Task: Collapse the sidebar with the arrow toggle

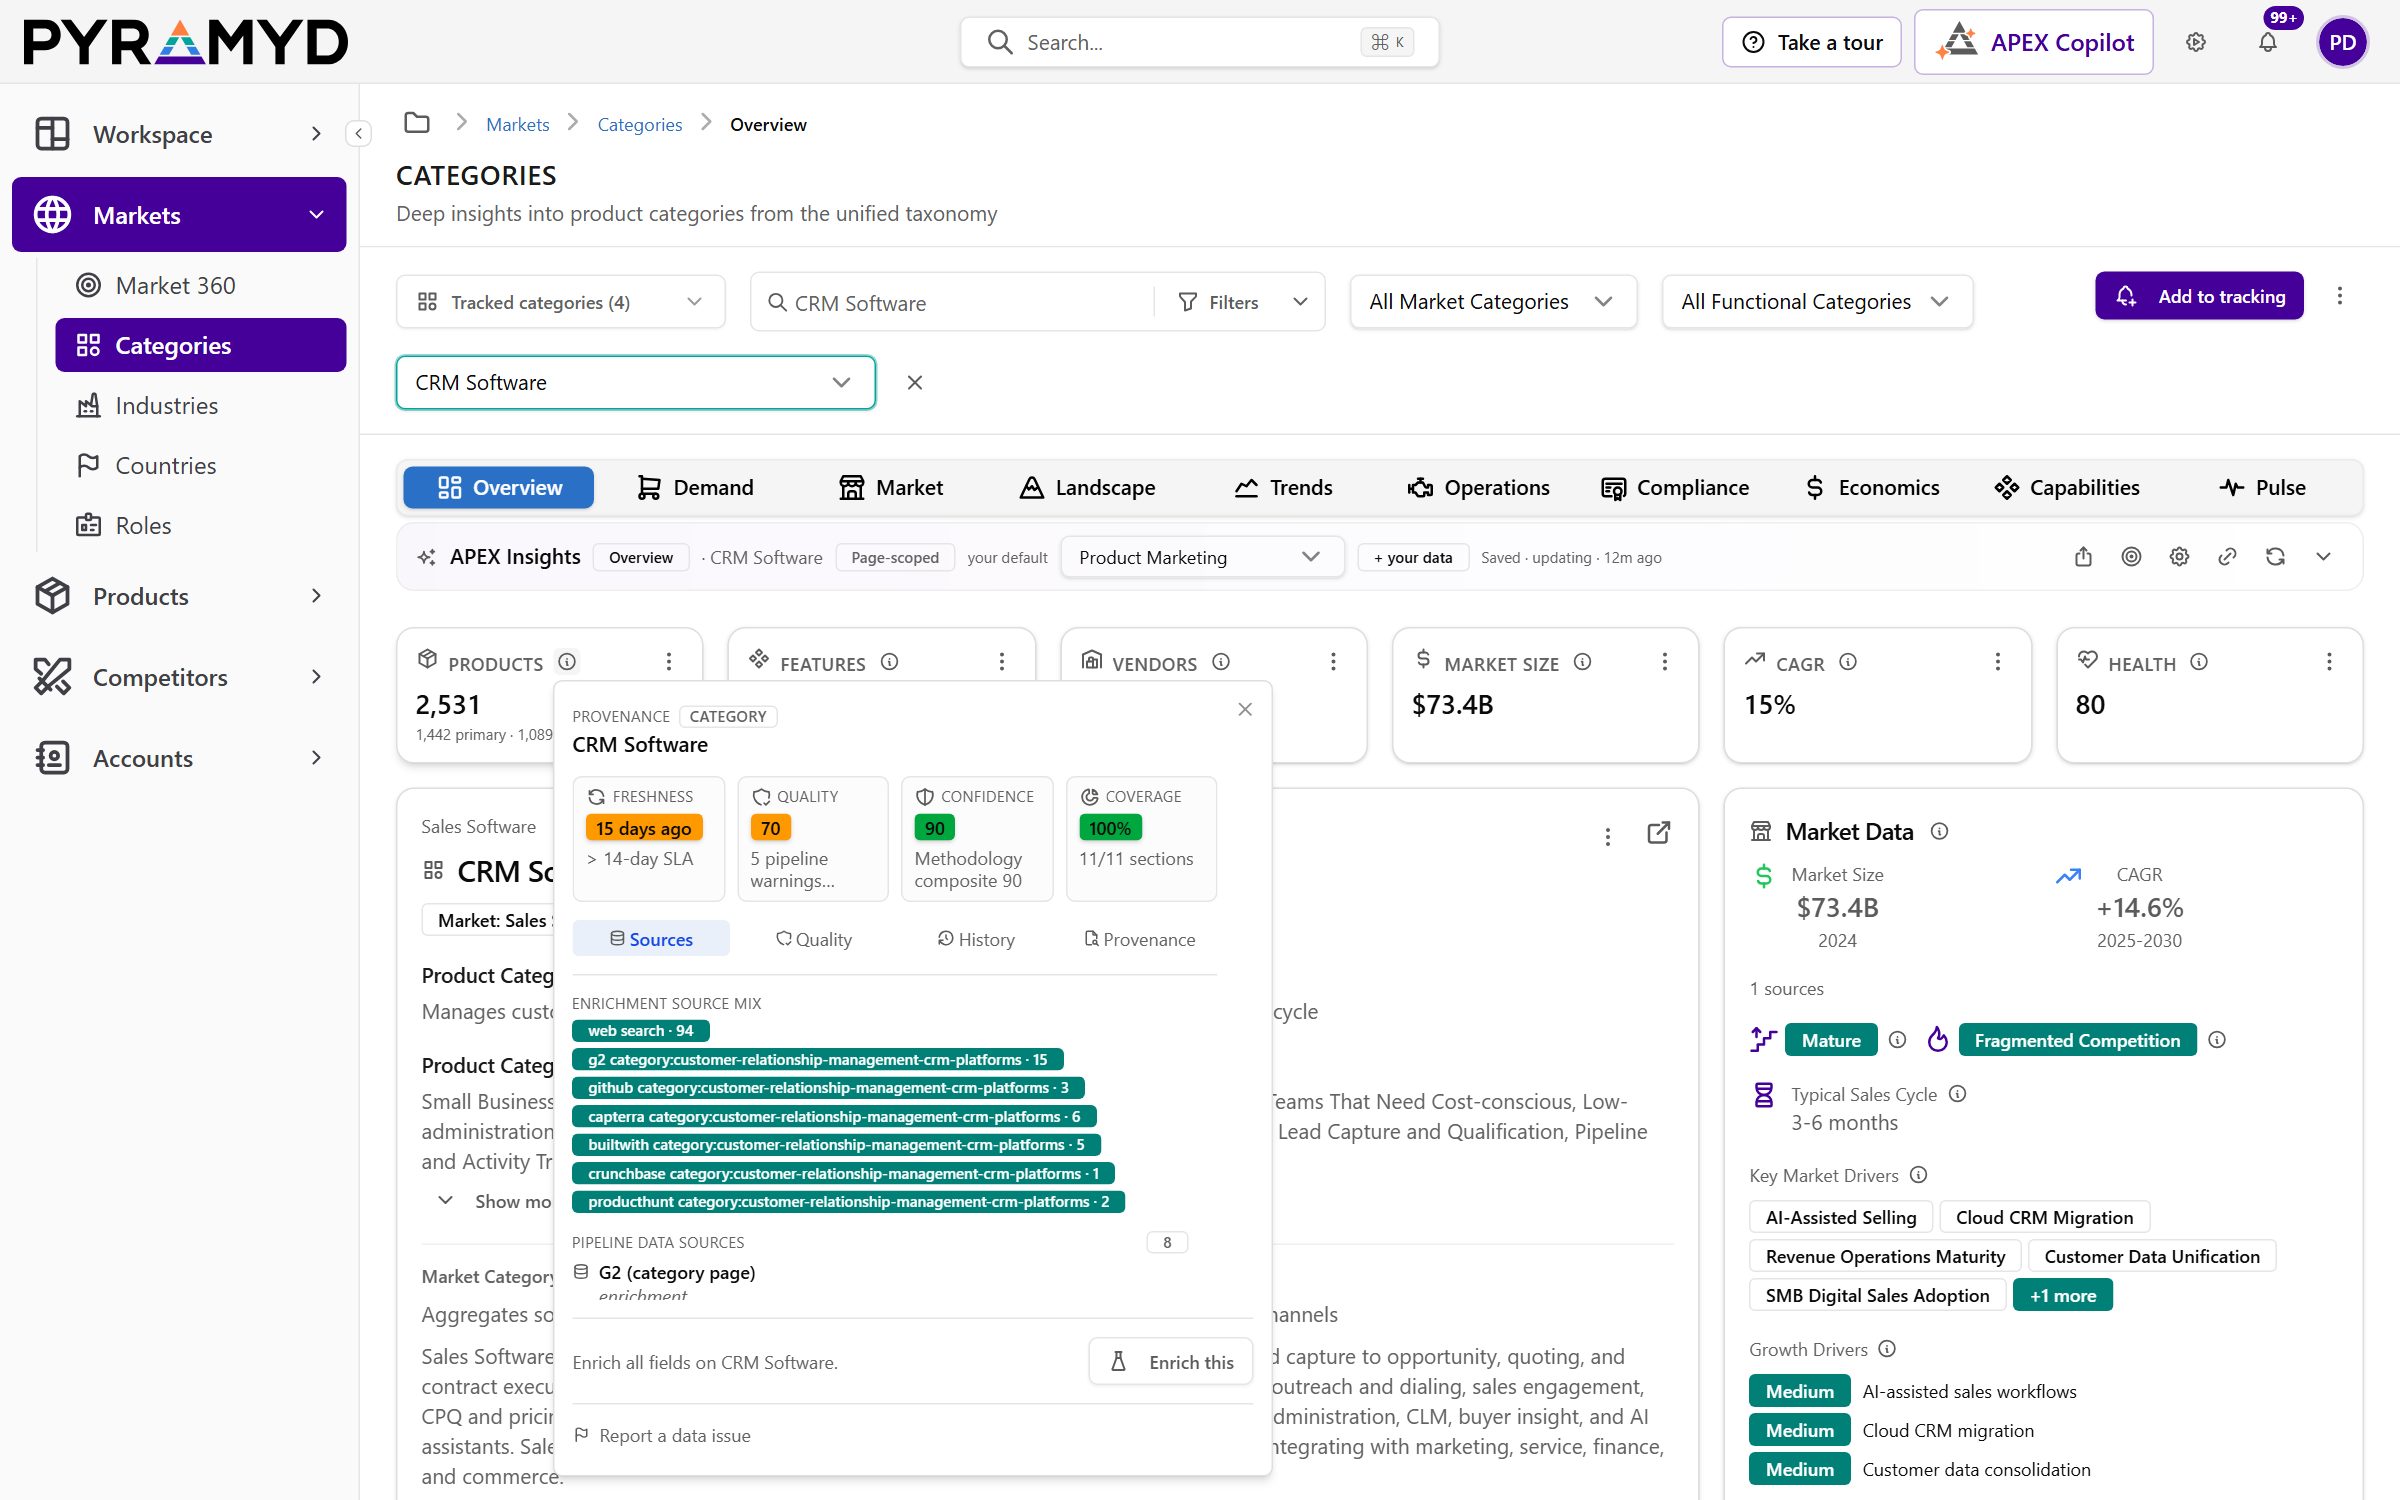Action: click(x=358, y=133)
